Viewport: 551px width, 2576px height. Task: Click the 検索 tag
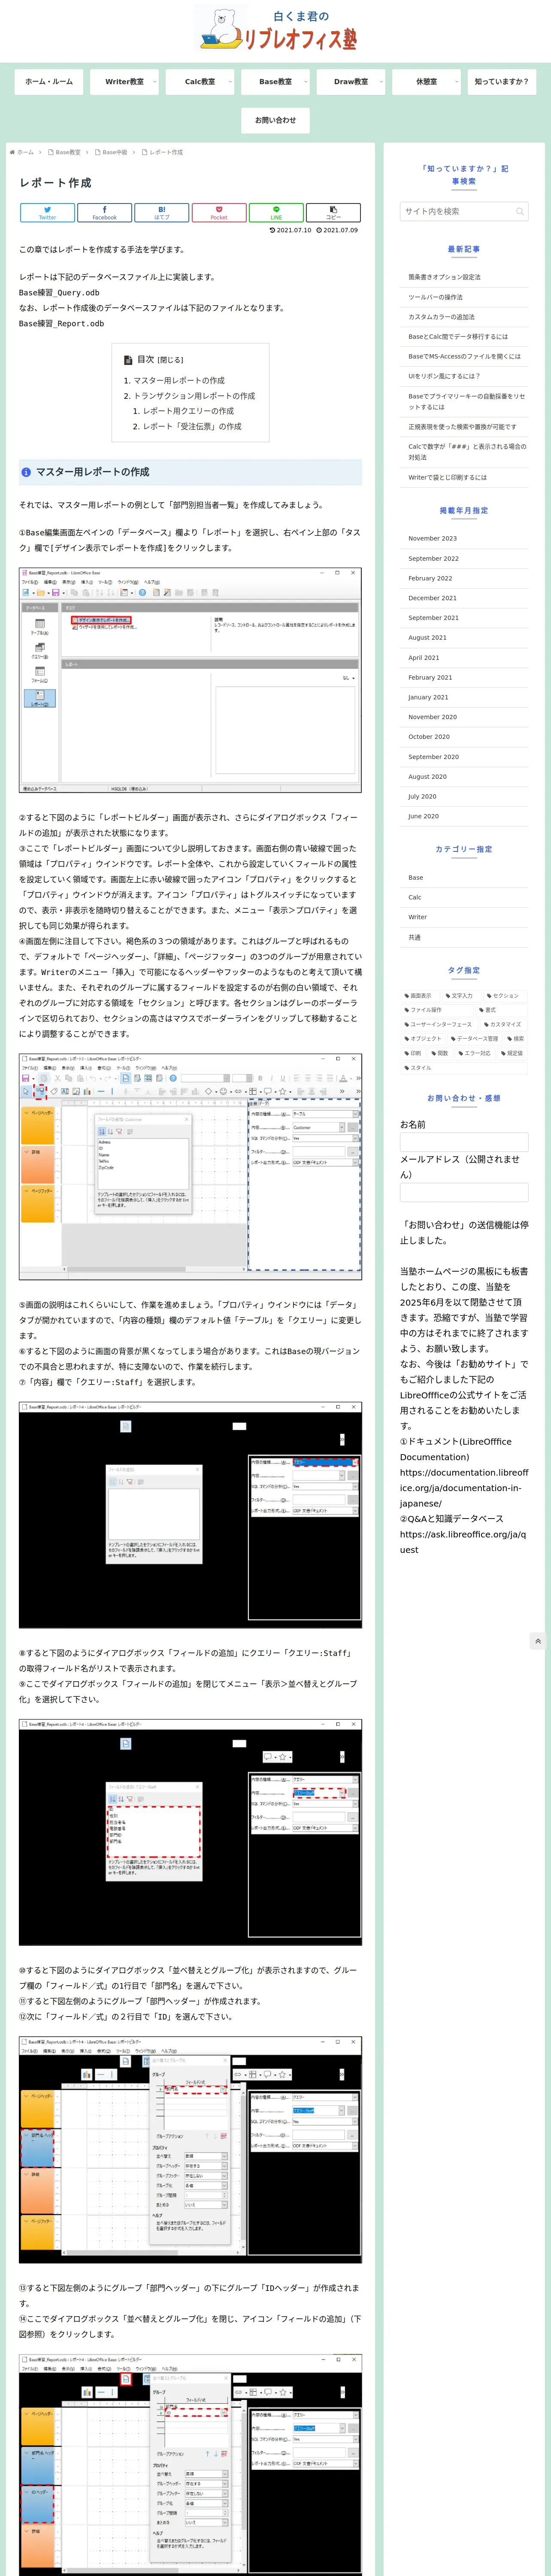pyautogui.click(x=515, y=1039)
